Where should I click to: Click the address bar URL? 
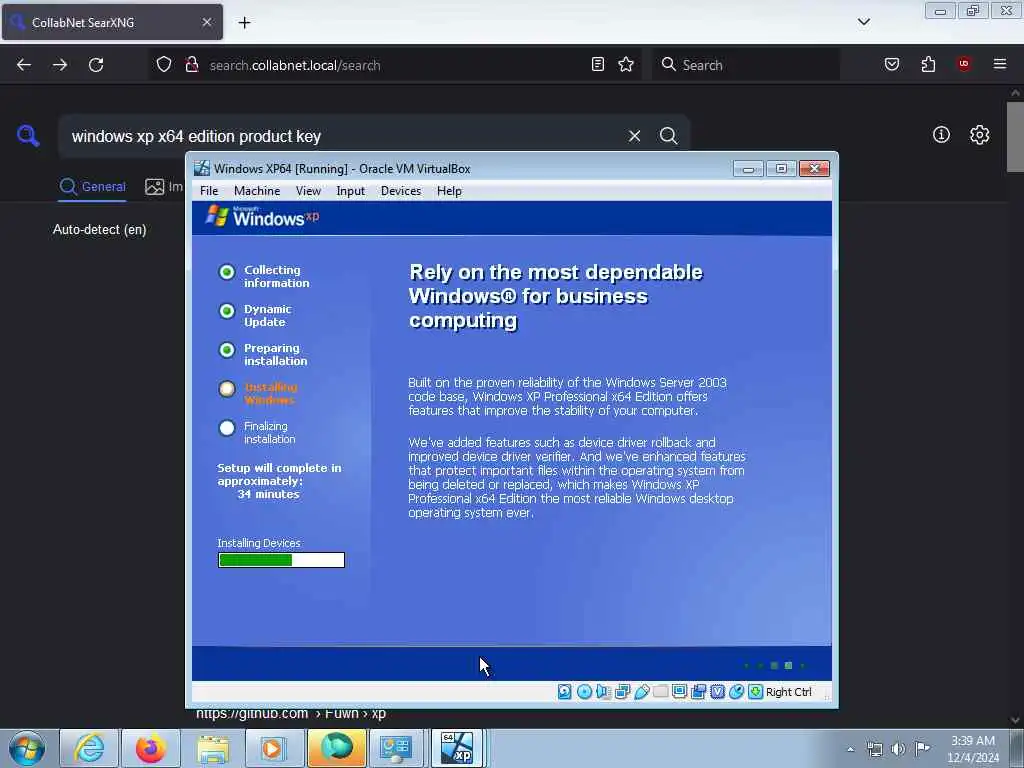point(295,65)
